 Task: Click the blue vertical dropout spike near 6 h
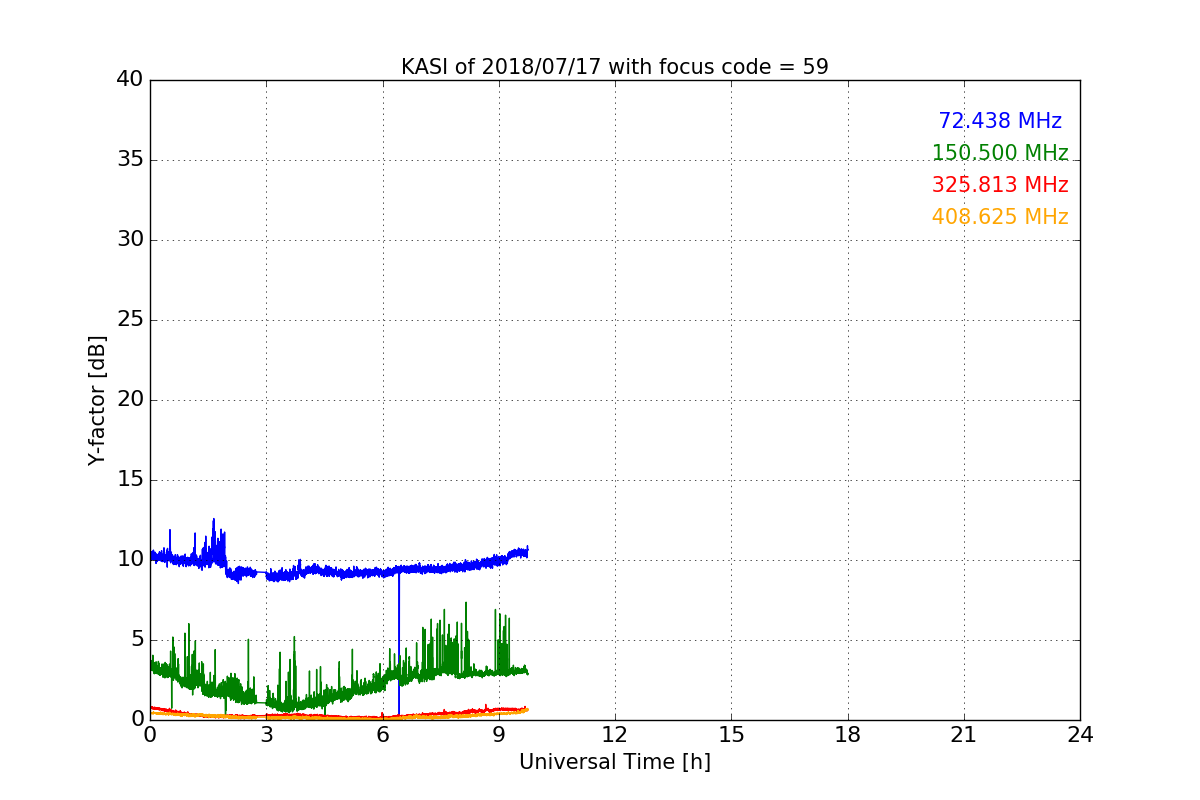(399, 645)
